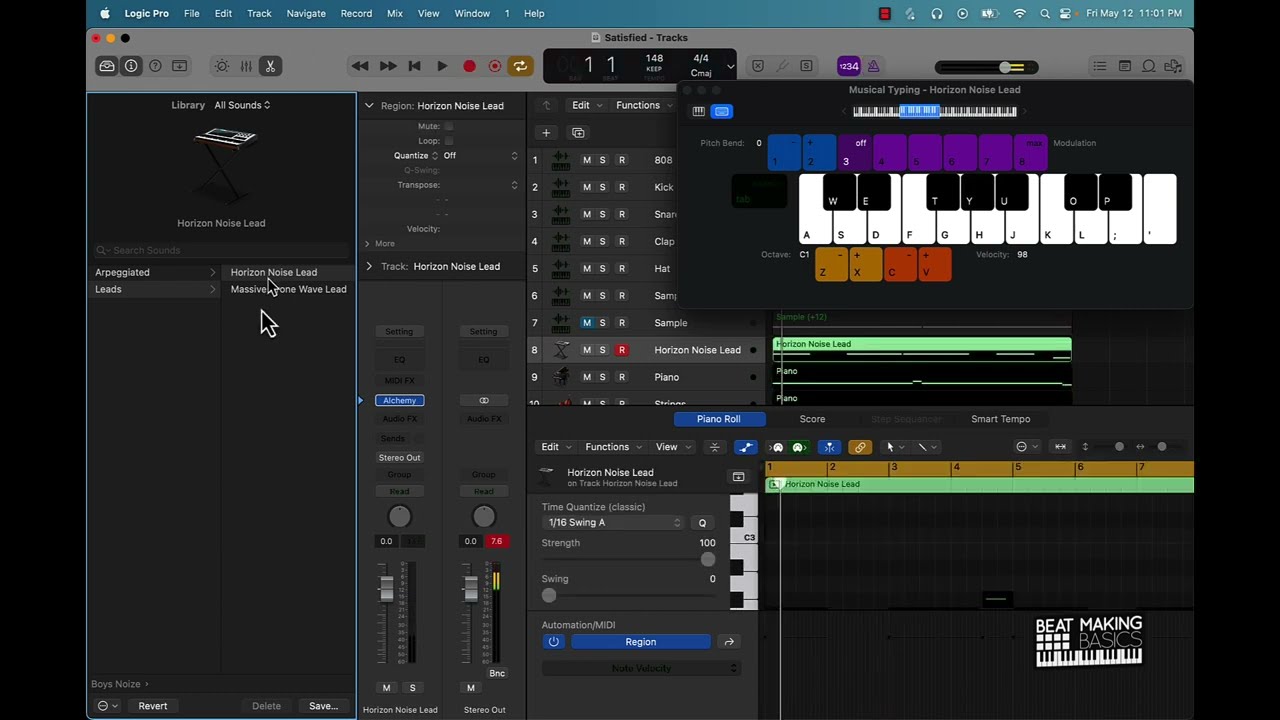
Task: Open the List Editors button
Action: [1100, 66]
